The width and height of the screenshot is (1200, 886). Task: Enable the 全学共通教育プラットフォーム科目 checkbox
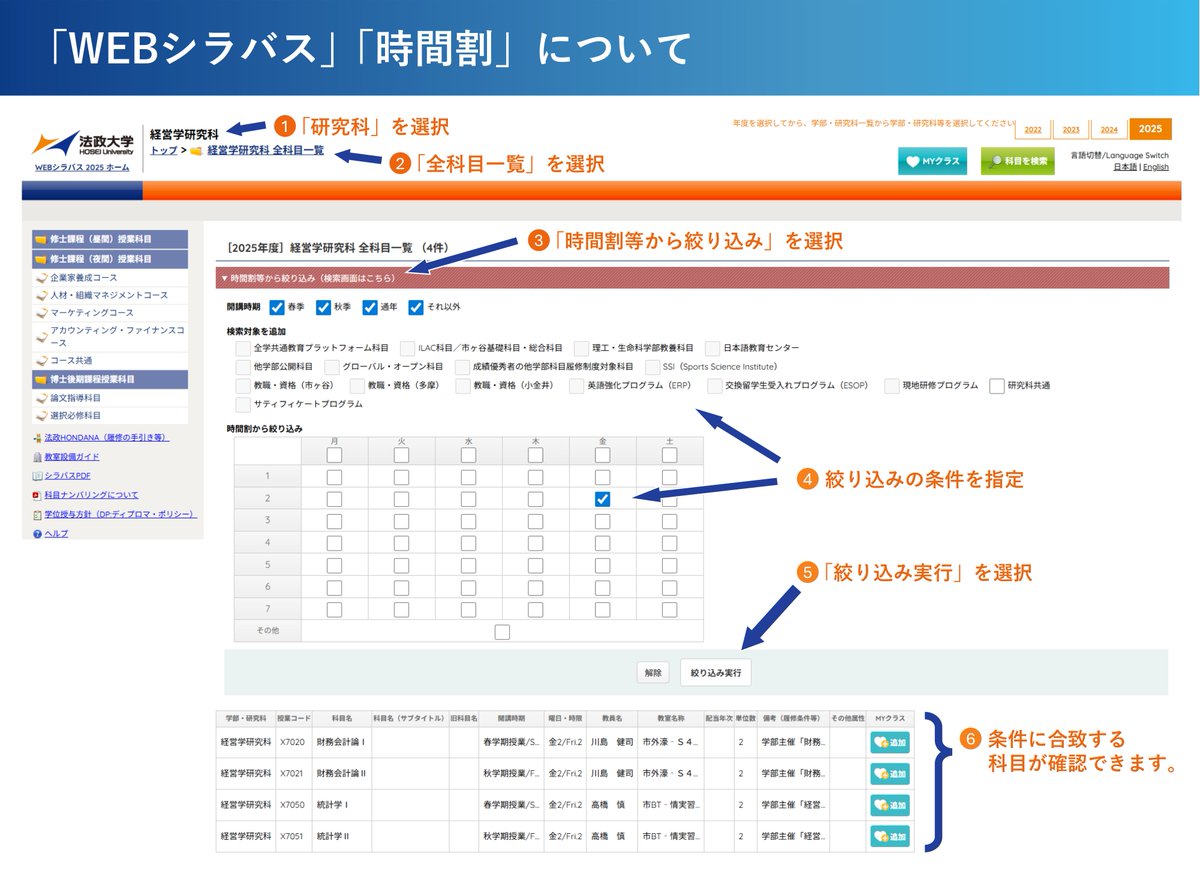tap(241, 347)
